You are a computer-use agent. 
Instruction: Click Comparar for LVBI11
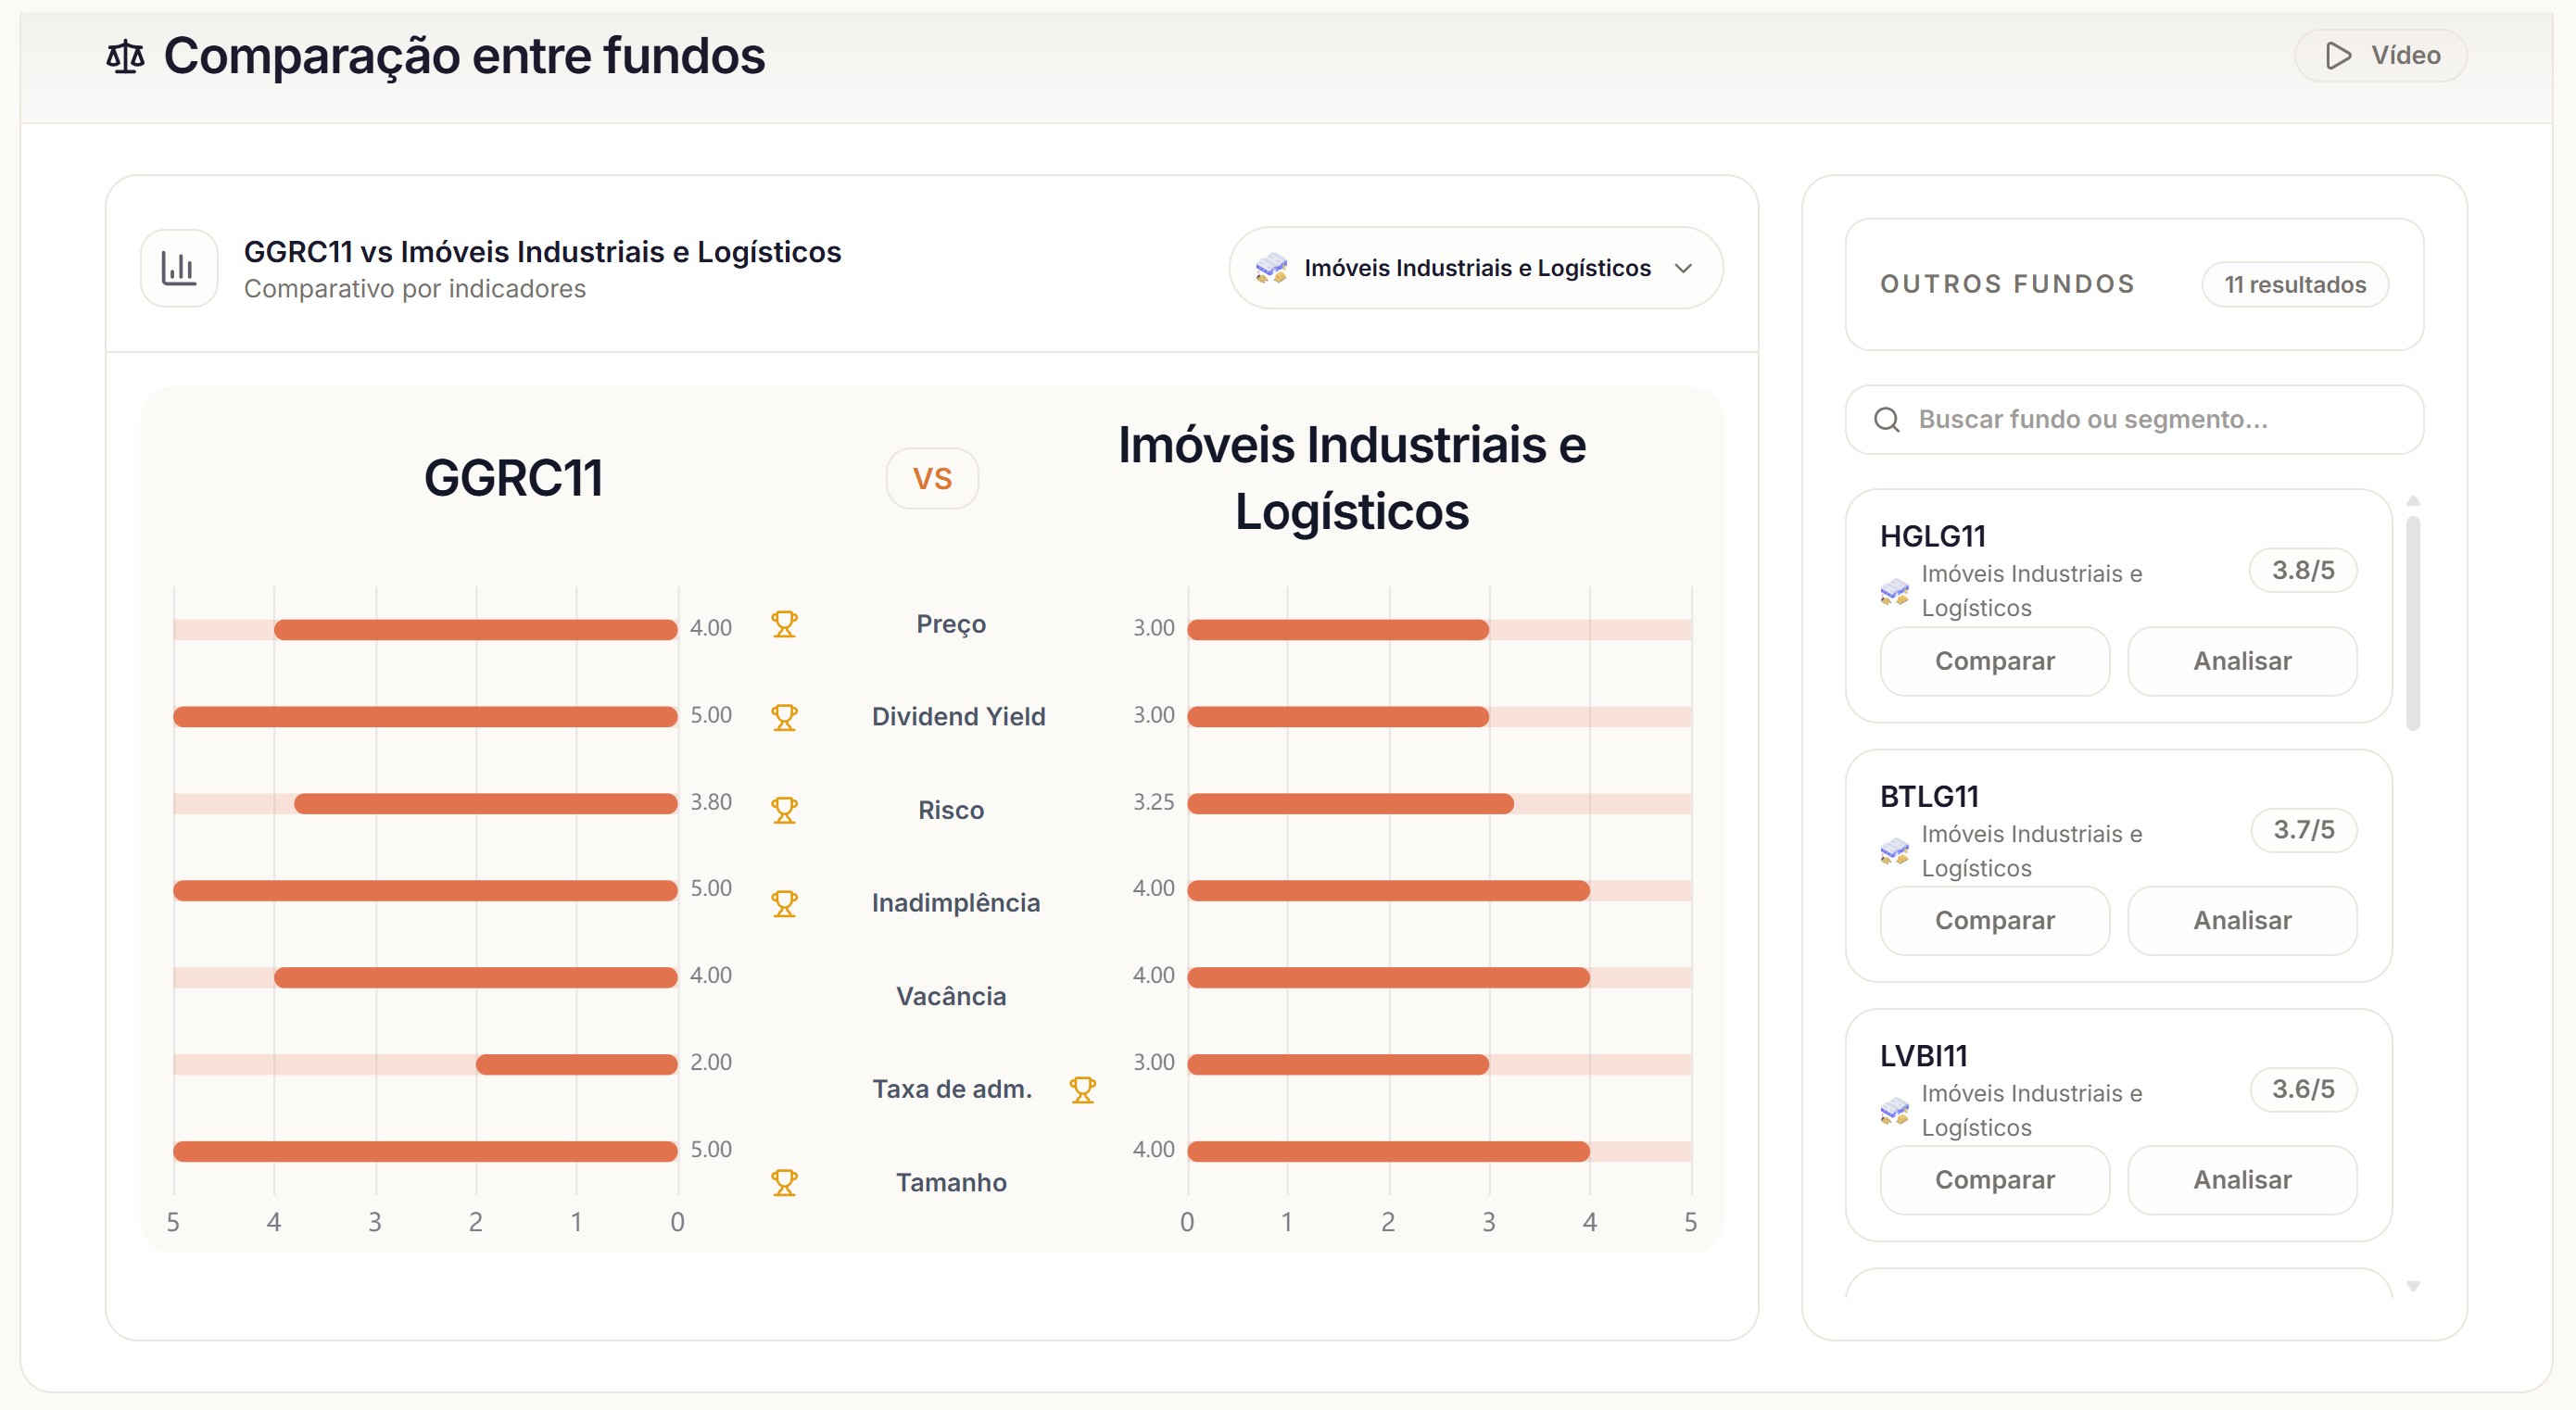[1994, 1179]
